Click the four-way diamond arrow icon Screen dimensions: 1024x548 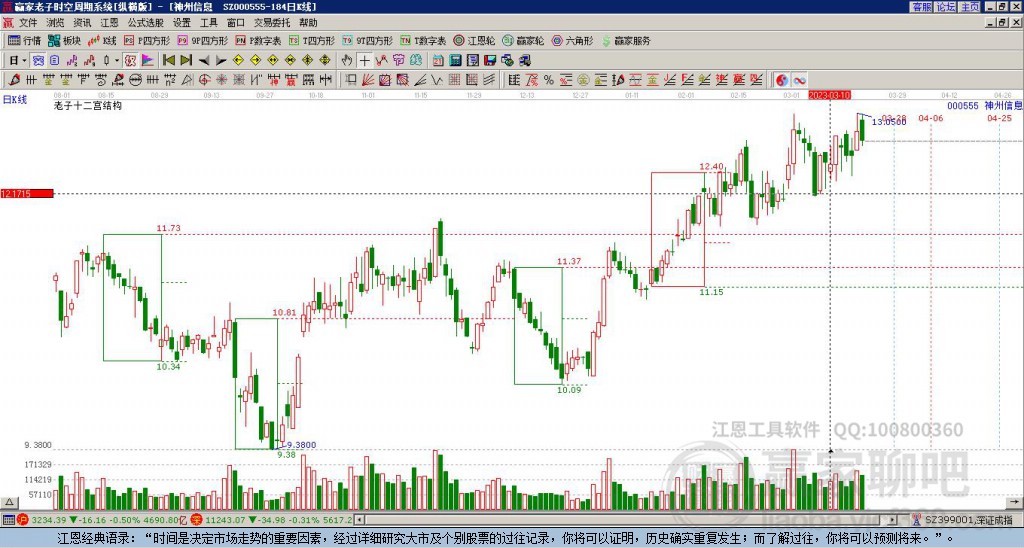point(325,61)
